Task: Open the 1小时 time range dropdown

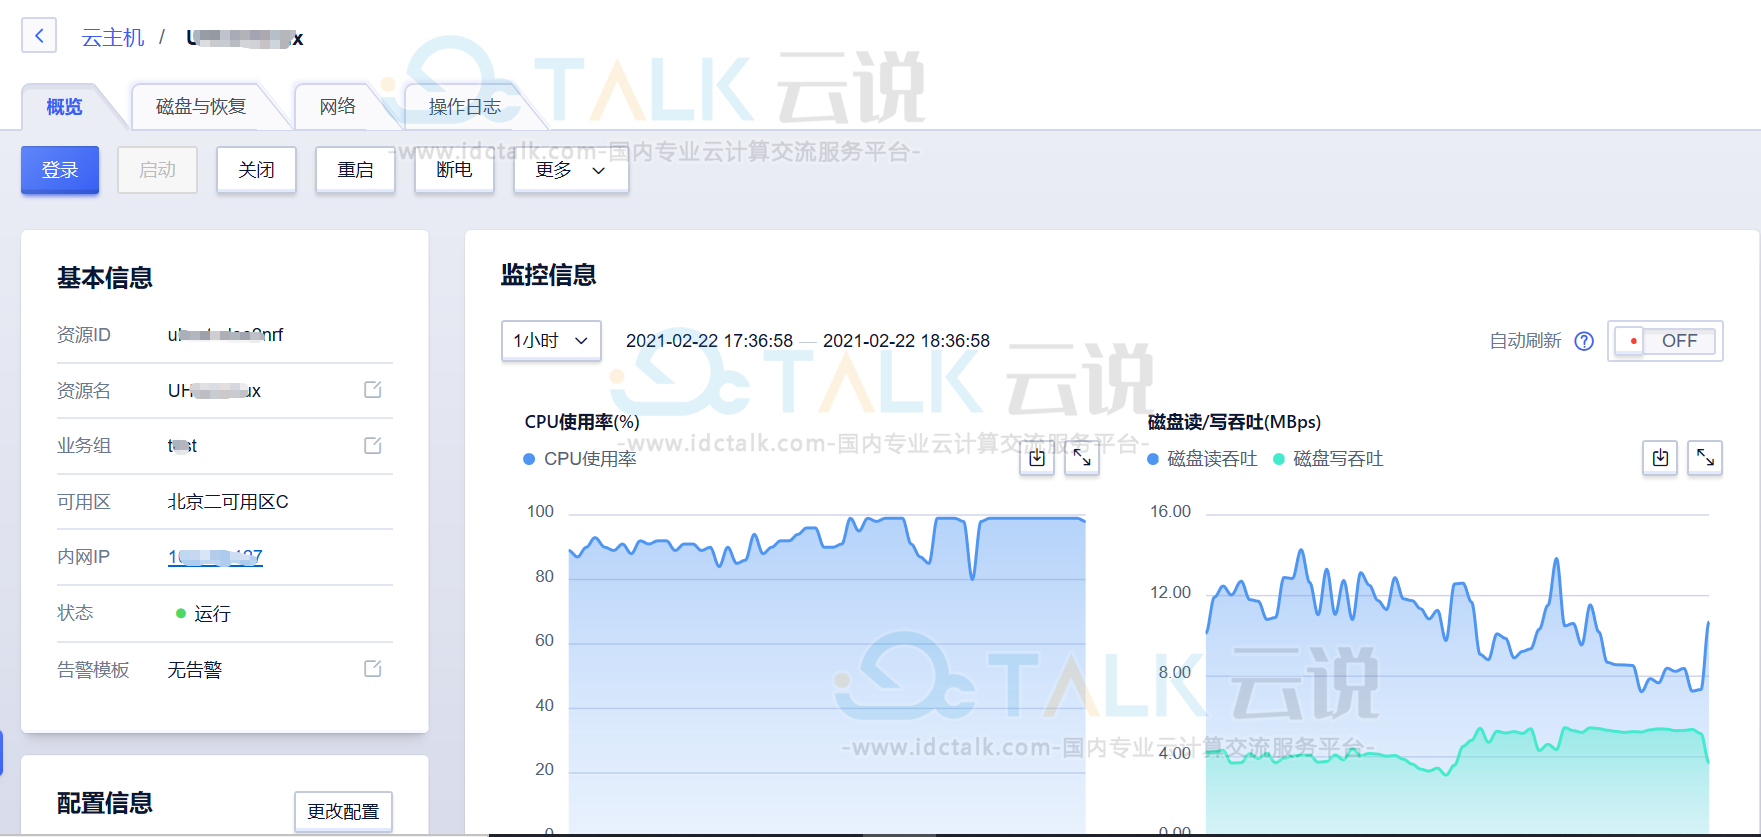Action: click(x=551, y=341)
